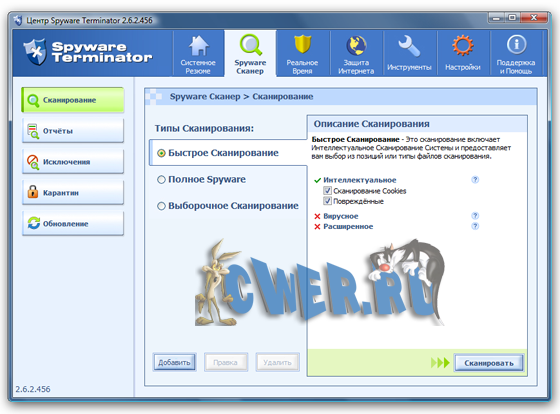Click the red X by Расширенное
560x414 pixels.
coord(317,226)
